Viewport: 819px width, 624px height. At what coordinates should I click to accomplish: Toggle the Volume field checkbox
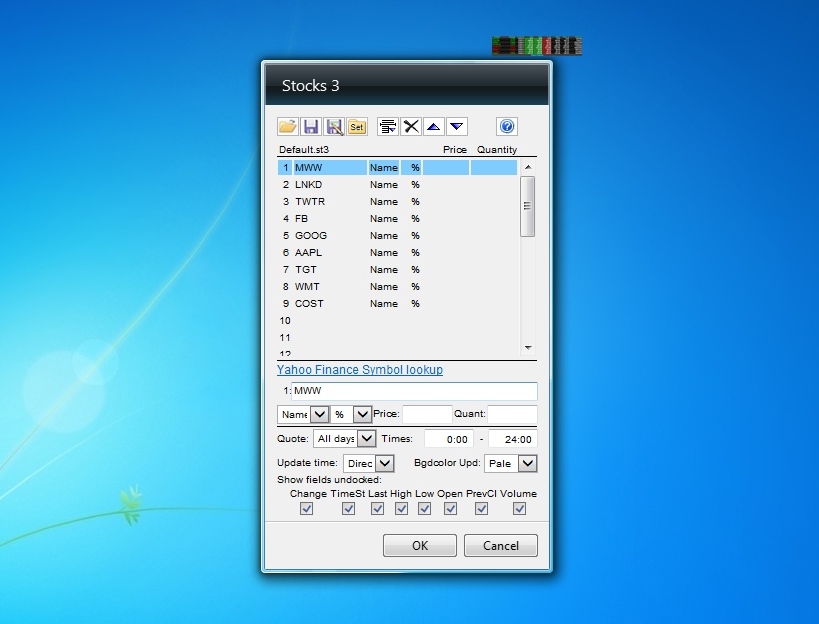pos(519,509)
